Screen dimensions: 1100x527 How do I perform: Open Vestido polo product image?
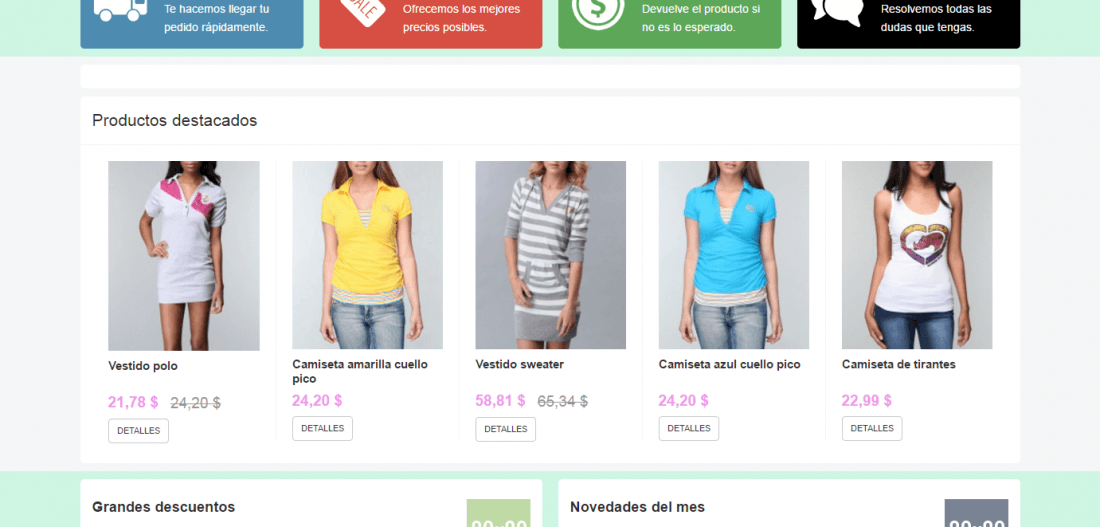point(184,255)
